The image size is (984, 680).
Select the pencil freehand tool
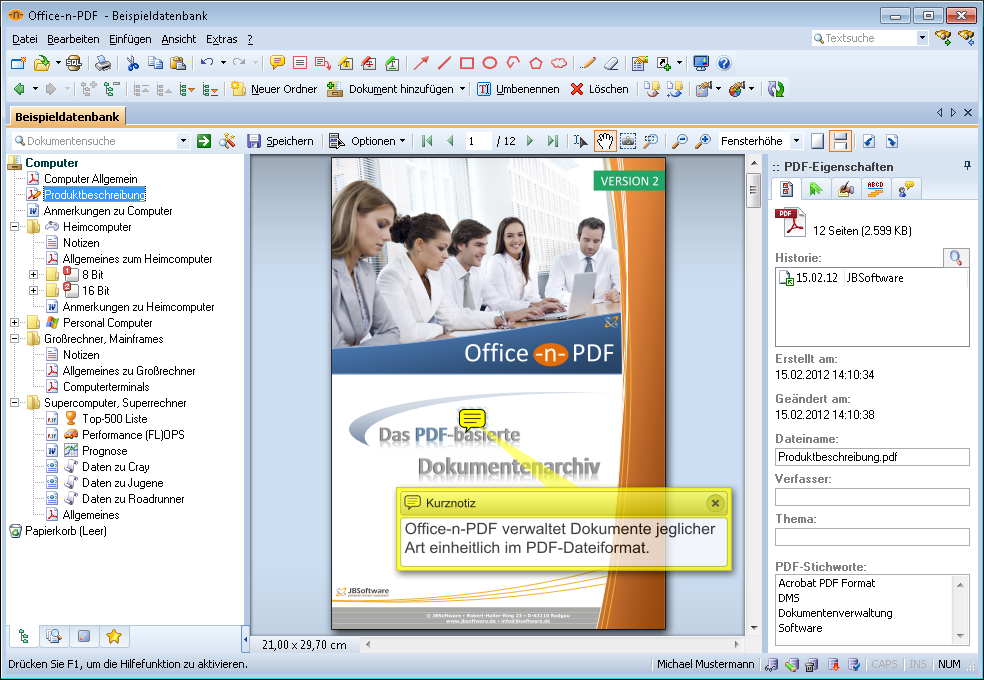588,63
